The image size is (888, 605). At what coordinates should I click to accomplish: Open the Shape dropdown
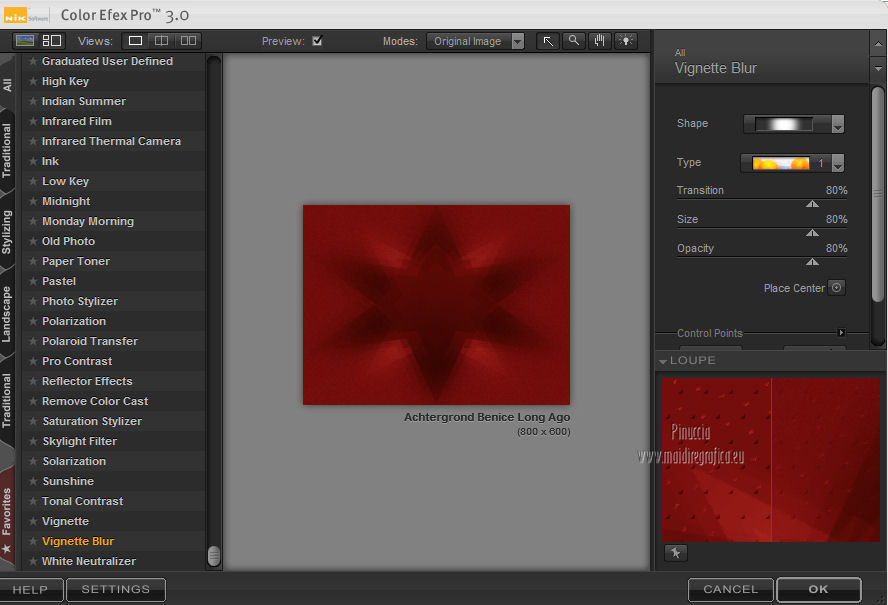pos(794,124)
